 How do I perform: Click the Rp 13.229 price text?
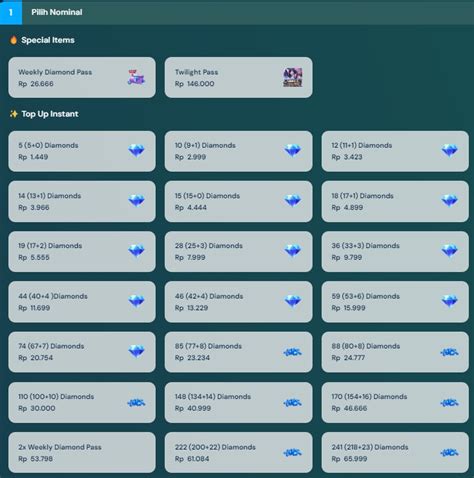[191, 308]
